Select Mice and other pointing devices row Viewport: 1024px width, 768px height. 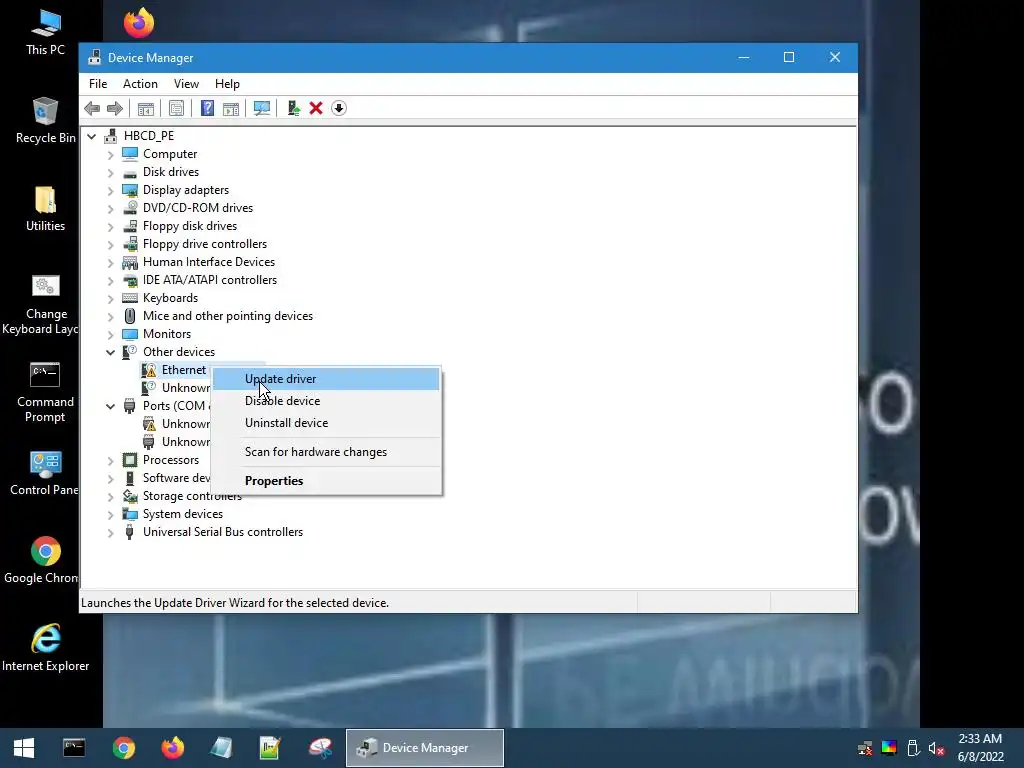[228, 316]
